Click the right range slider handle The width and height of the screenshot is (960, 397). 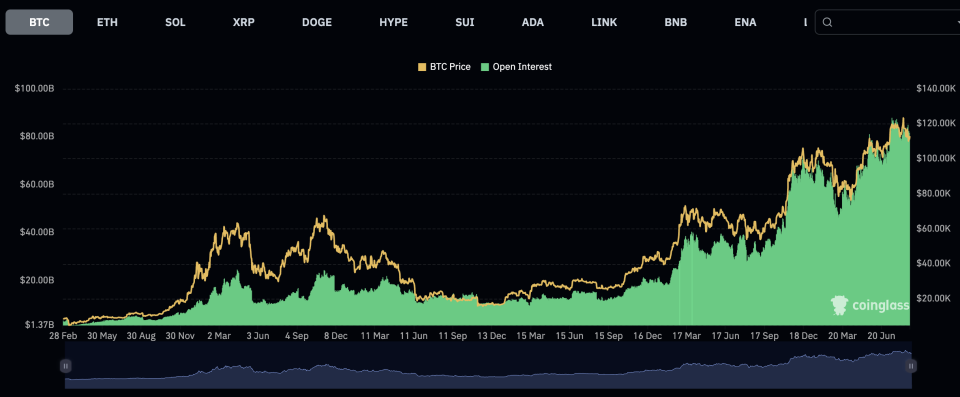[x=911, y=366]
